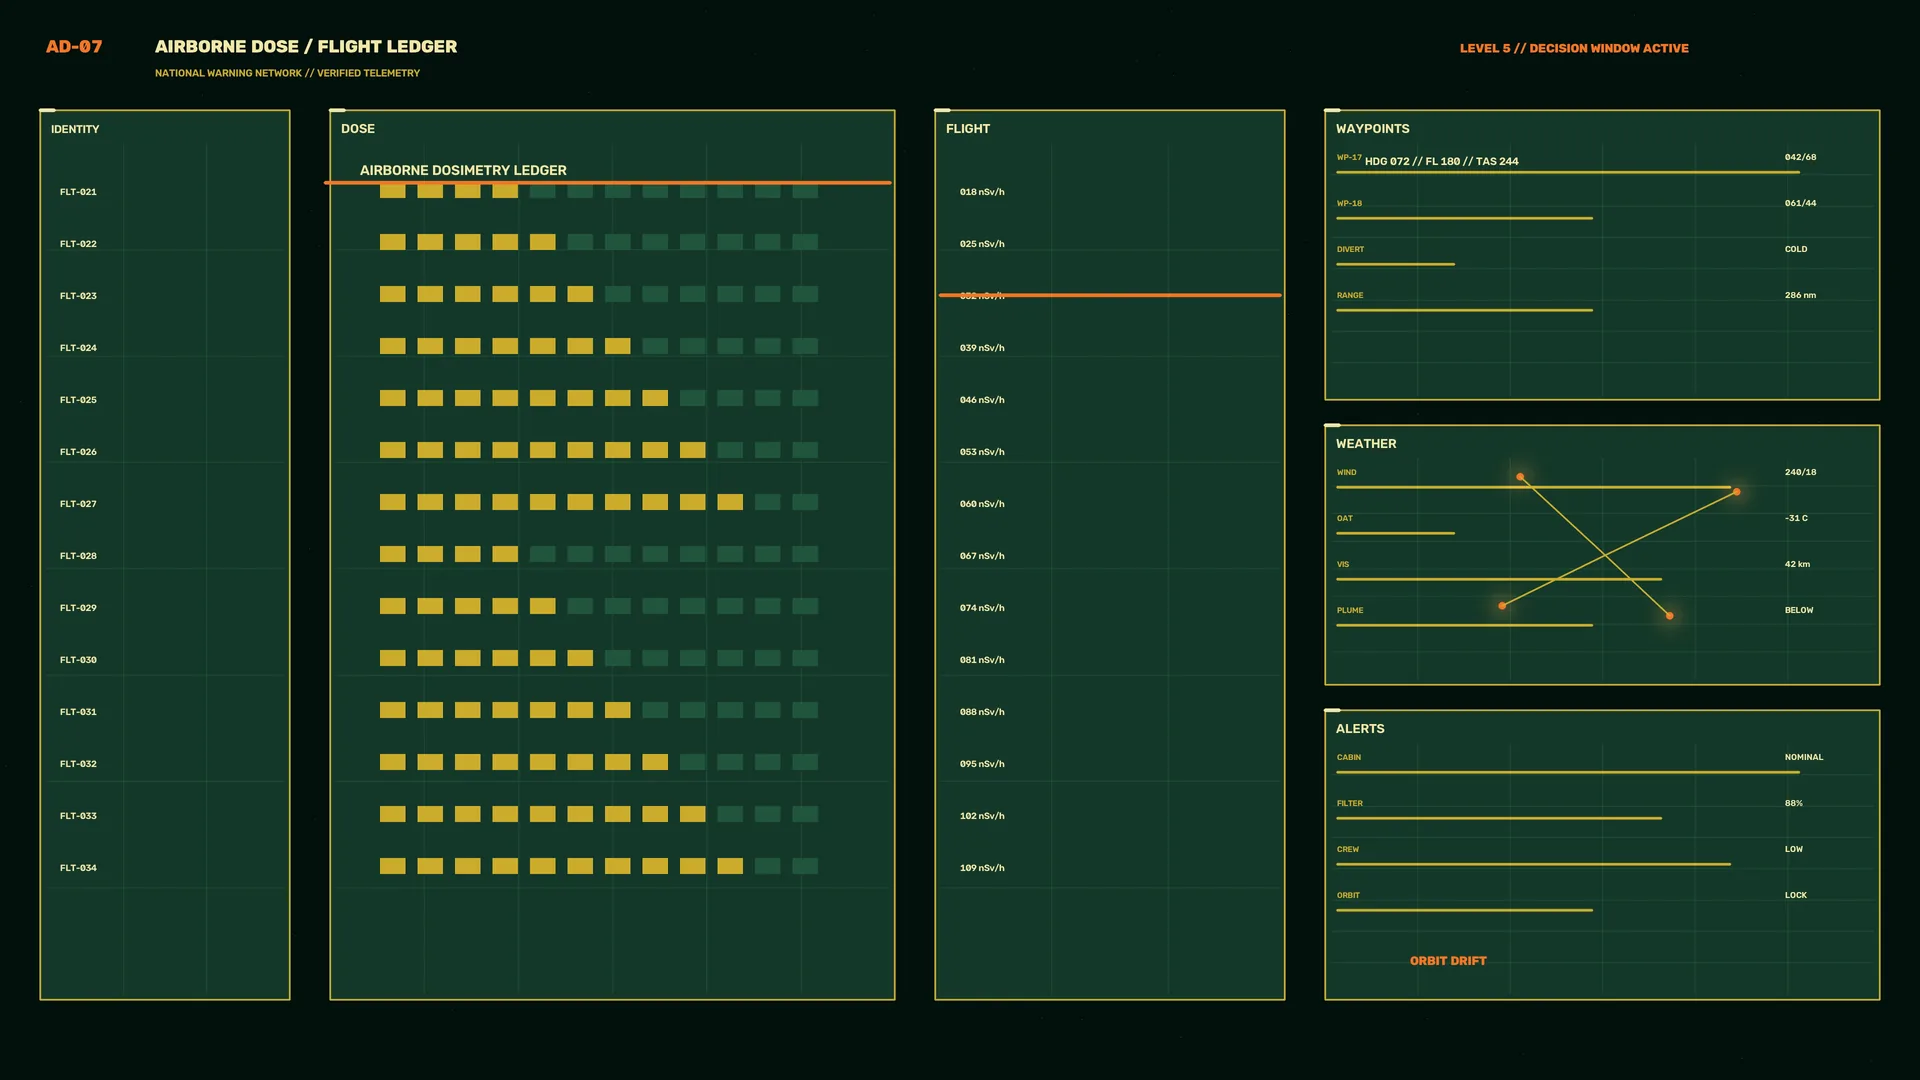Select flight FLT-024 in the identity list
The image size is (1920, 1080).
(78, 348)
